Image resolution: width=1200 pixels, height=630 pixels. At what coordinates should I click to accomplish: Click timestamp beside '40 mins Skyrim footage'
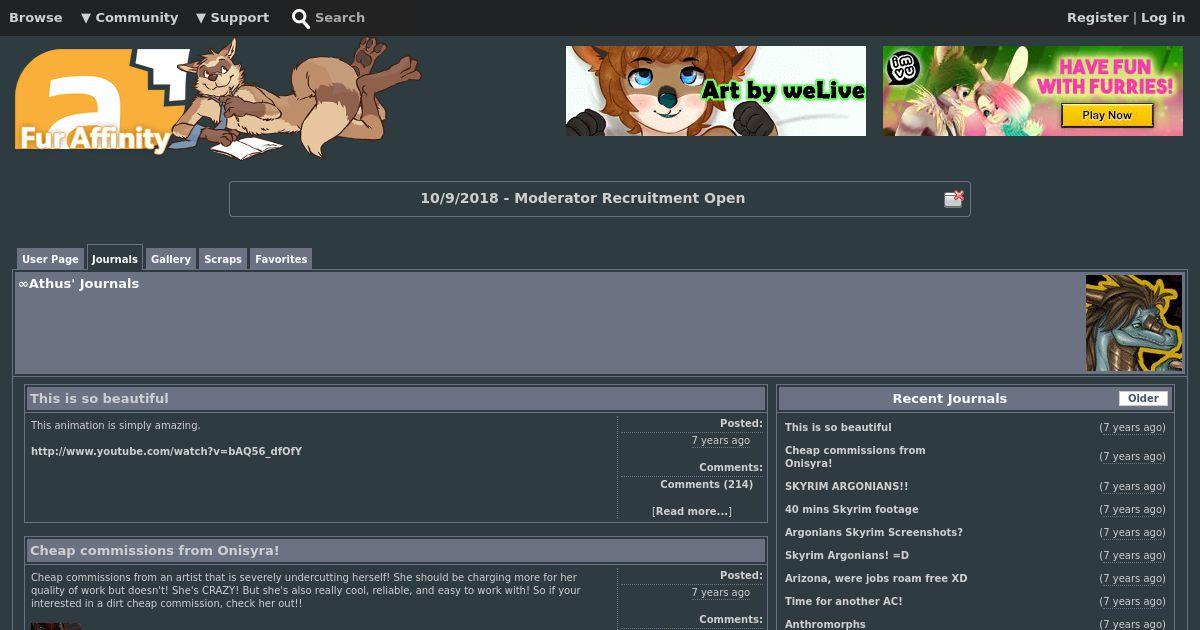pos(1132,510)
